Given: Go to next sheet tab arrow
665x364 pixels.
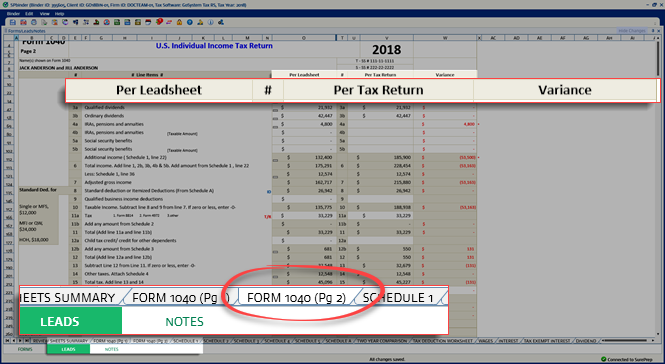Looking at the screenshot, I should pyautogui.click(x=20, y=341).
